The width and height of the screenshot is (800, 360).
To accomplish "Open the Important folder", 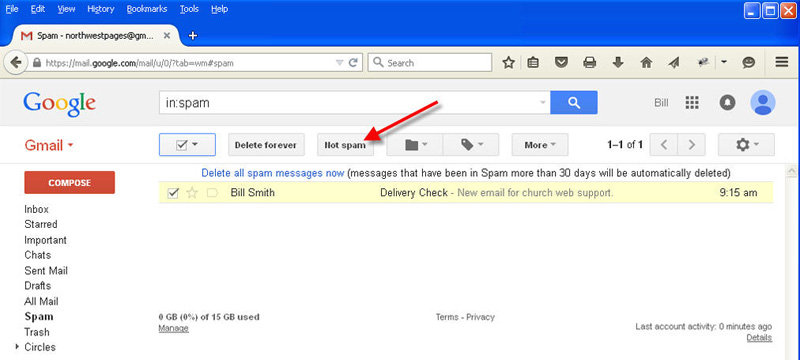I will (x=45, y=240).
